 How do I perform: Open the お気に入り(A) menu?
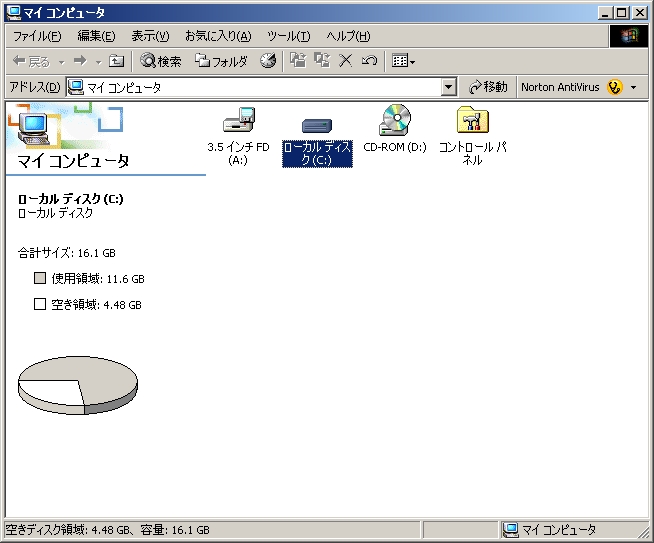coord(218,36)
